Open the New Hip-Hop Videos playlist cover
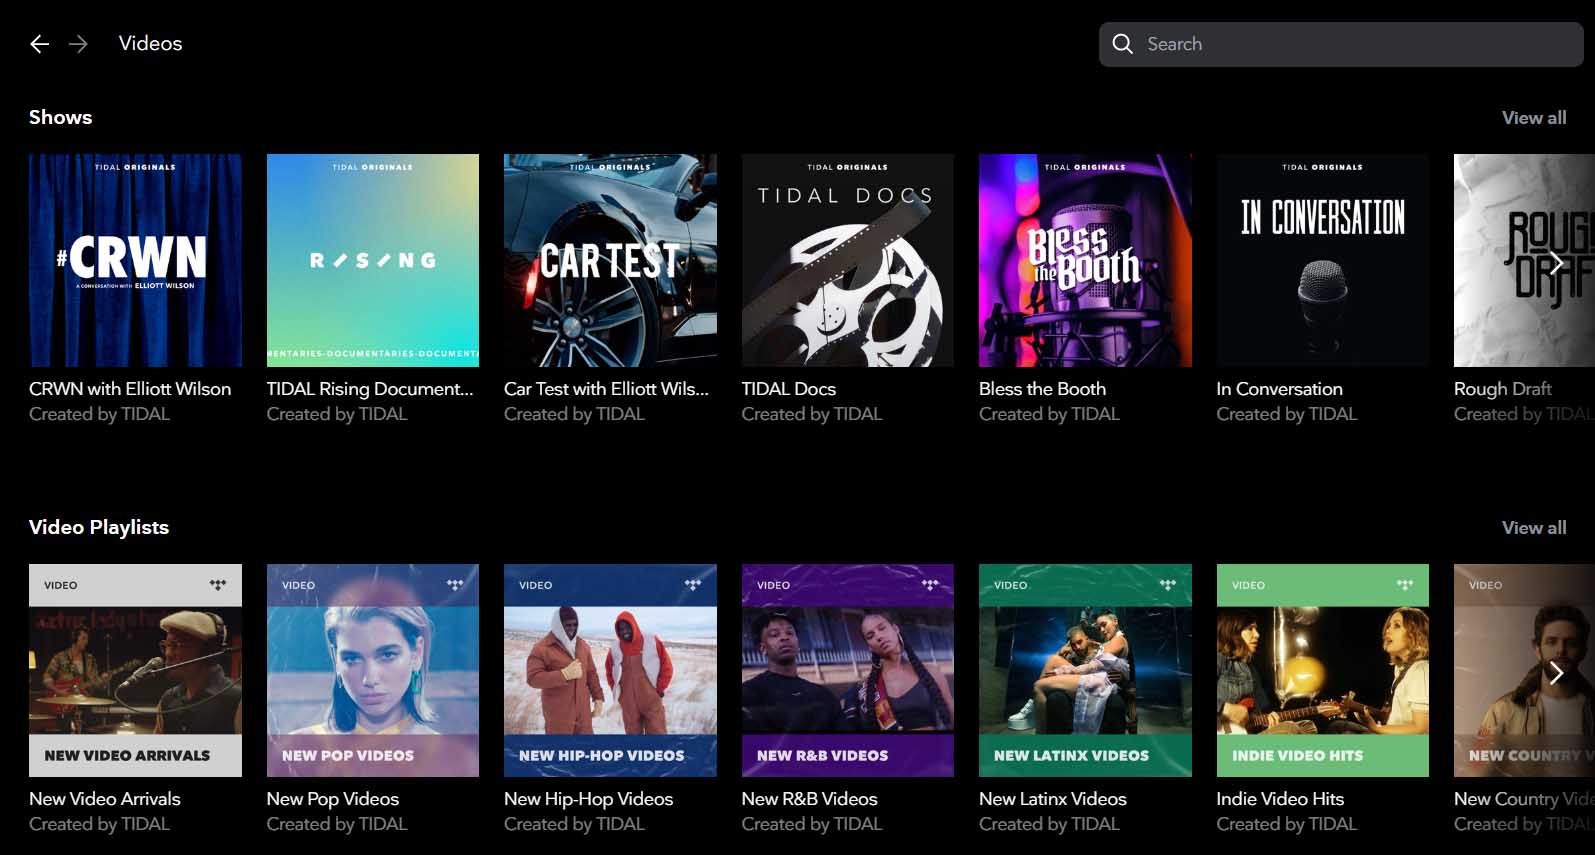Viewport: 1595px width, 855px height. tap(610, 670)
